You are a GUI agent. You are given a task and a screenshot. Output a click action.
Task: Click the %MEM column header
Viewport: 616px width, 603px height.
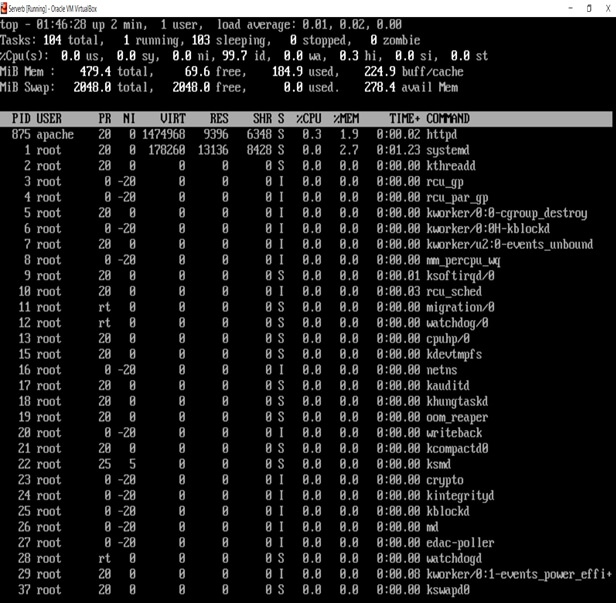pyautogui.click(x=346, y=119)
